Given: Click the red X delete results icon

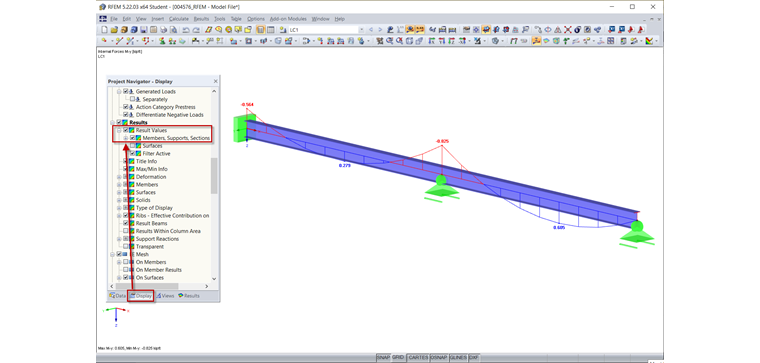Looking at the screenshot, I should (x=568, y=30).
